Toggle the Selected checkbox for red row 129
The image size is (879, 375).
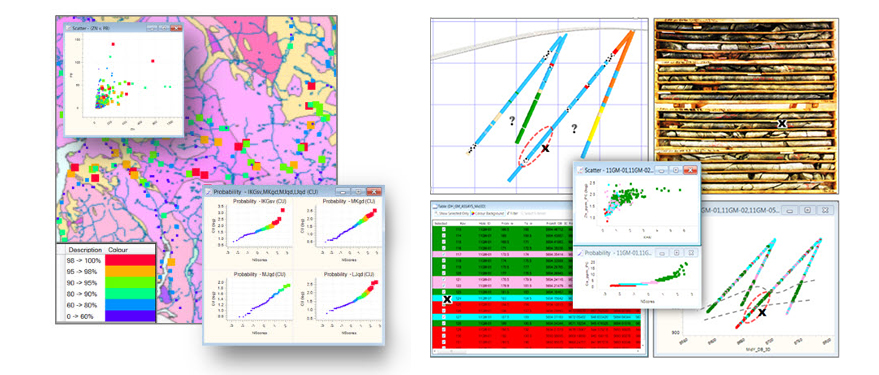point(443,330)
